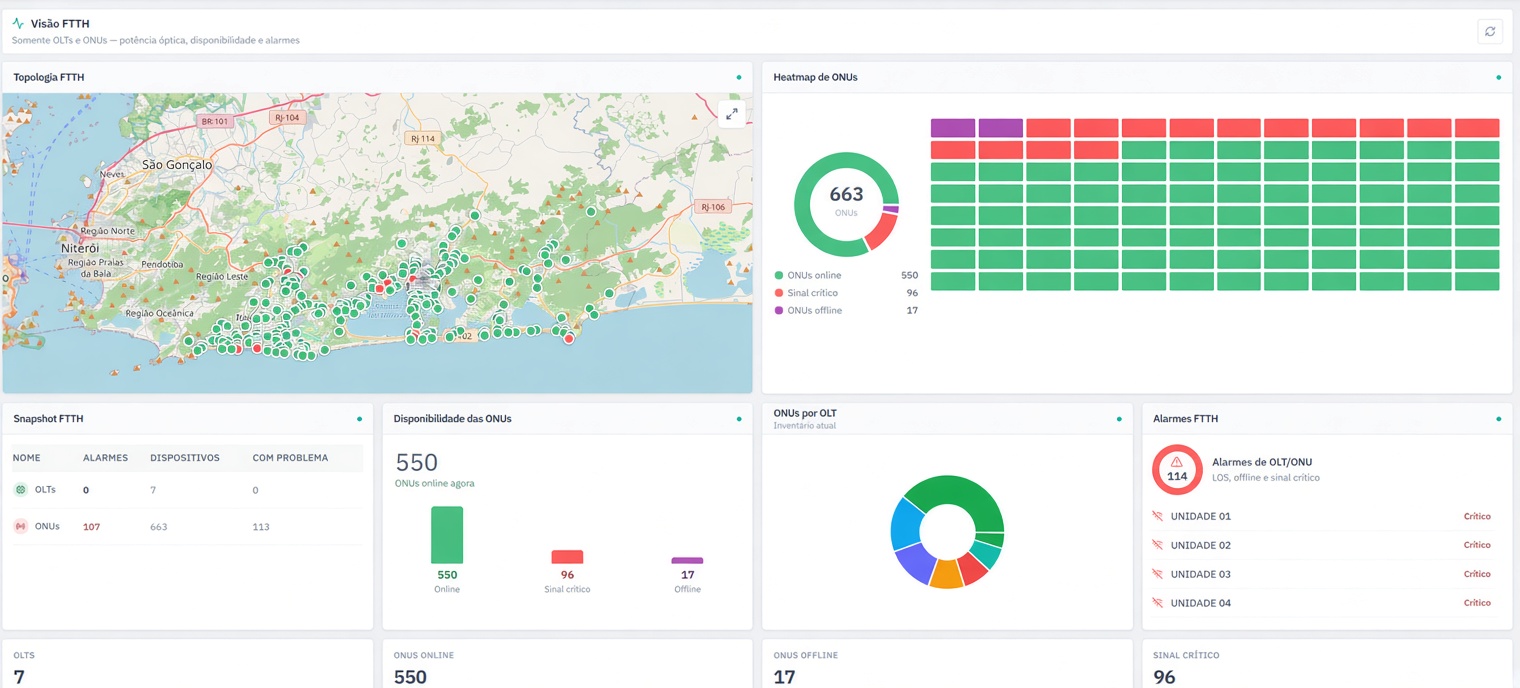This screenshot has width=1520, height=688.
Task: Click the 'Alarmes de OLT/ONU' heading
Action: 1262,462
